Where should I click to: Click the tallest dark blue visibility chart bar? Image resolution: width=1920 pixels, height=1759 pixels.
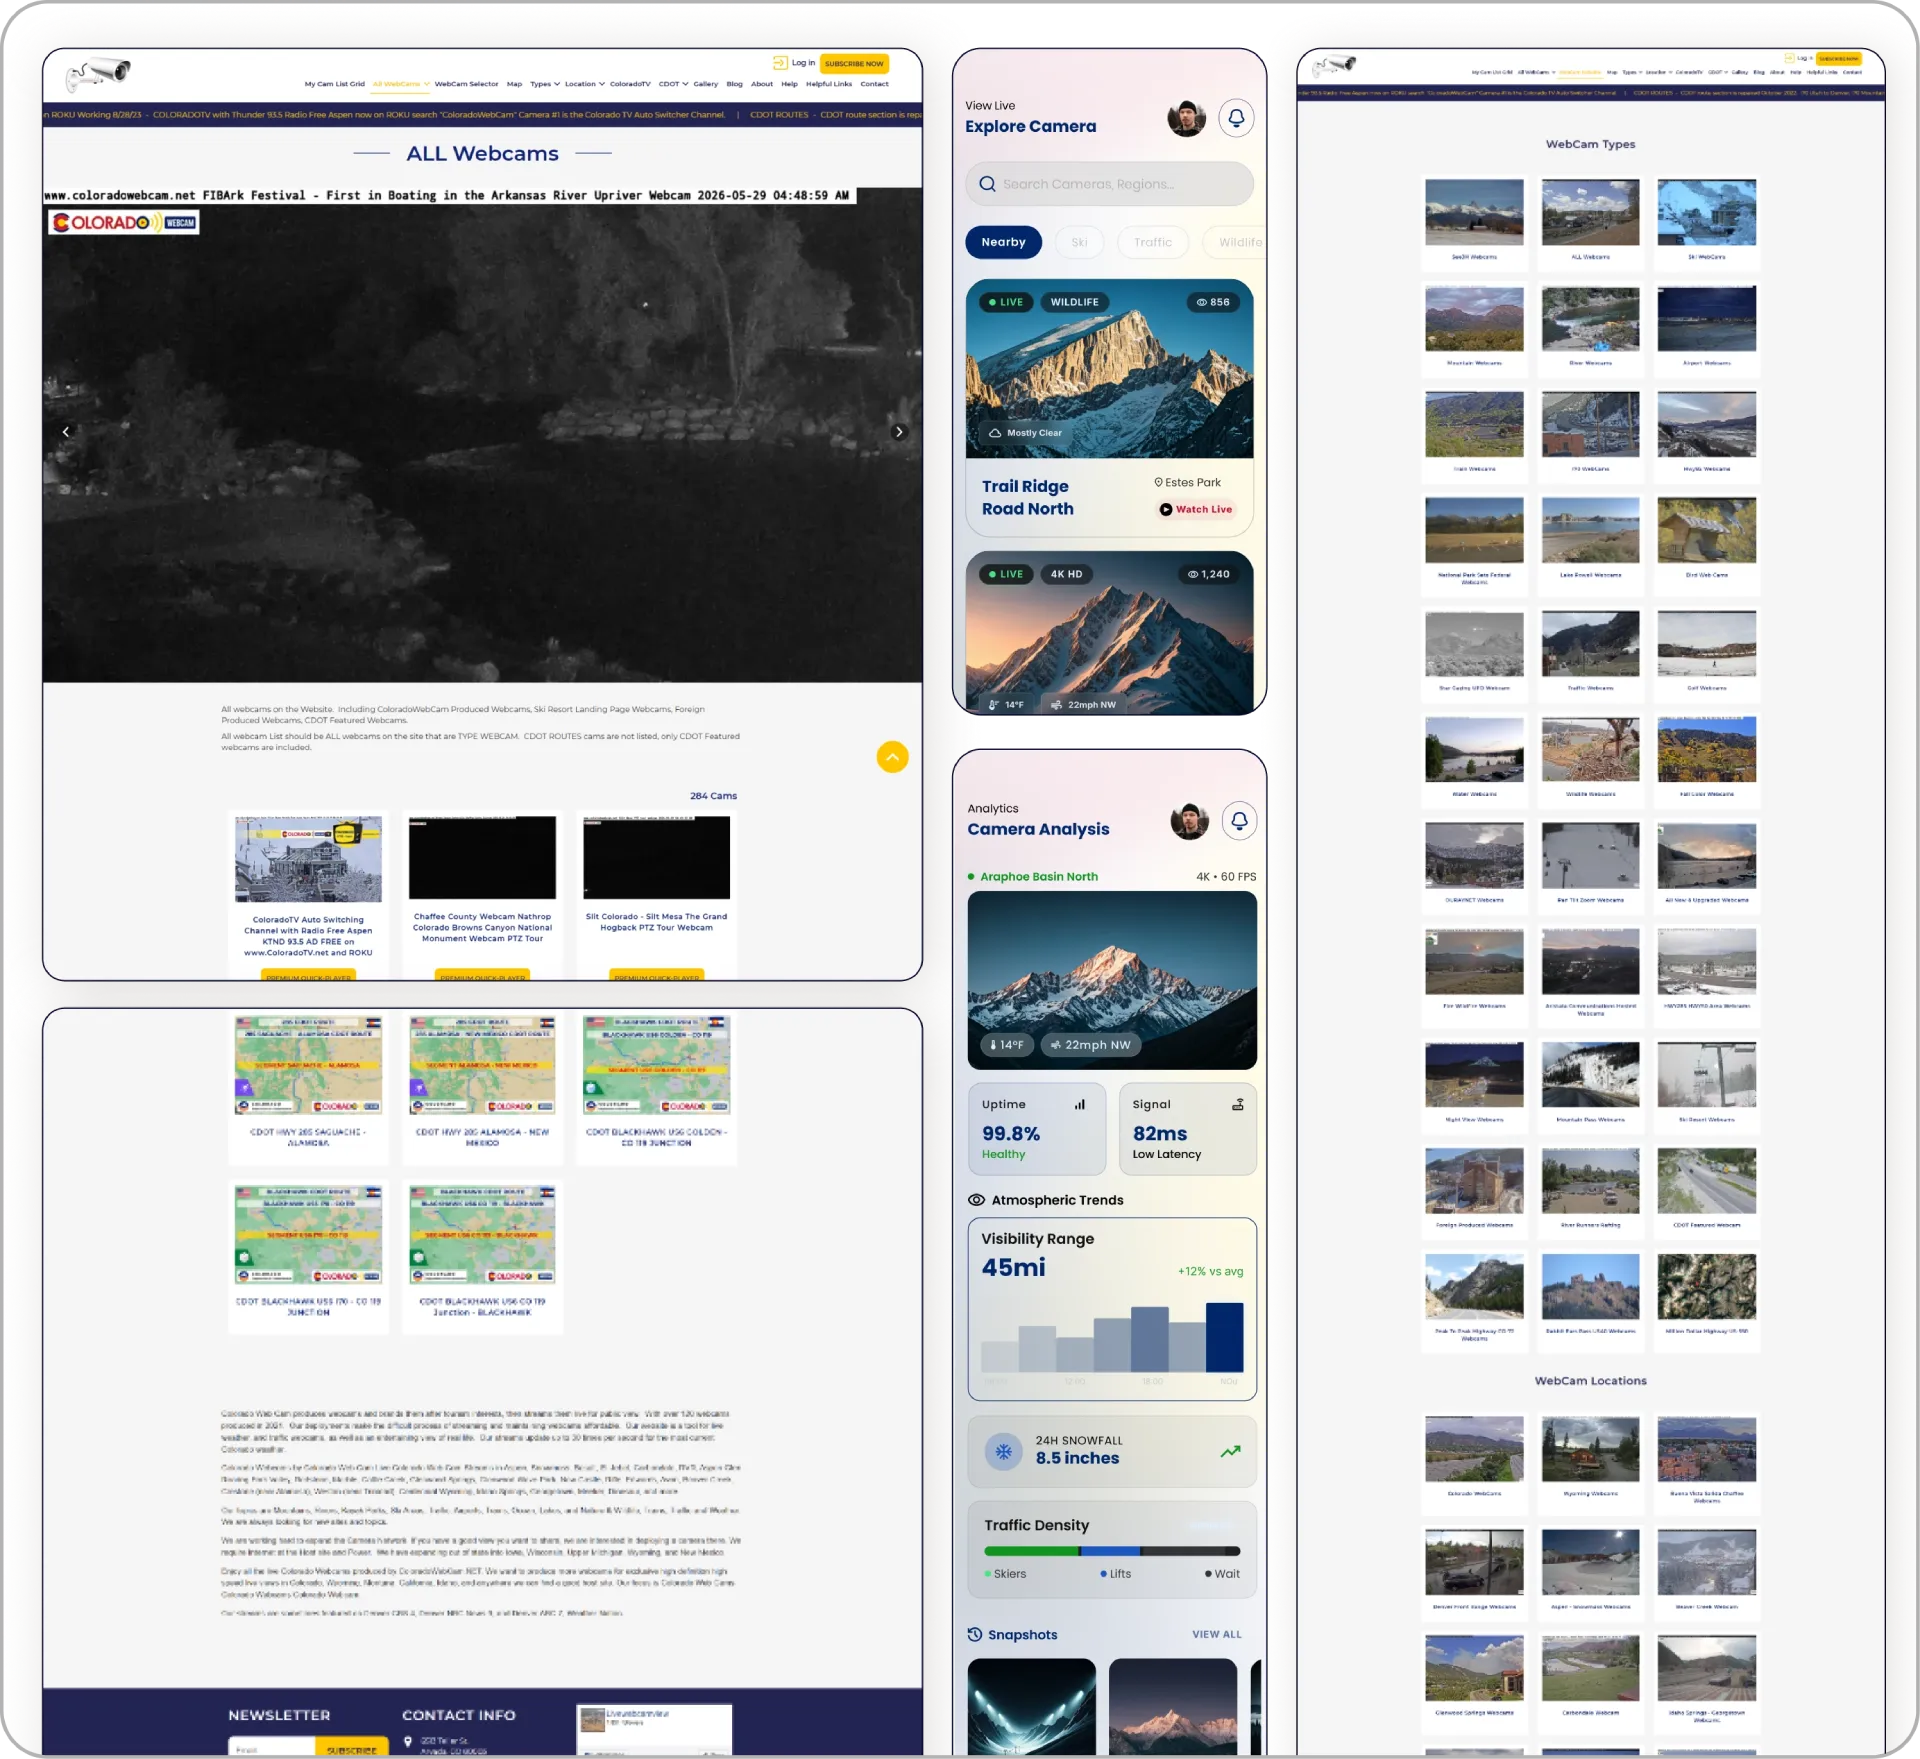point(1225,1337)
